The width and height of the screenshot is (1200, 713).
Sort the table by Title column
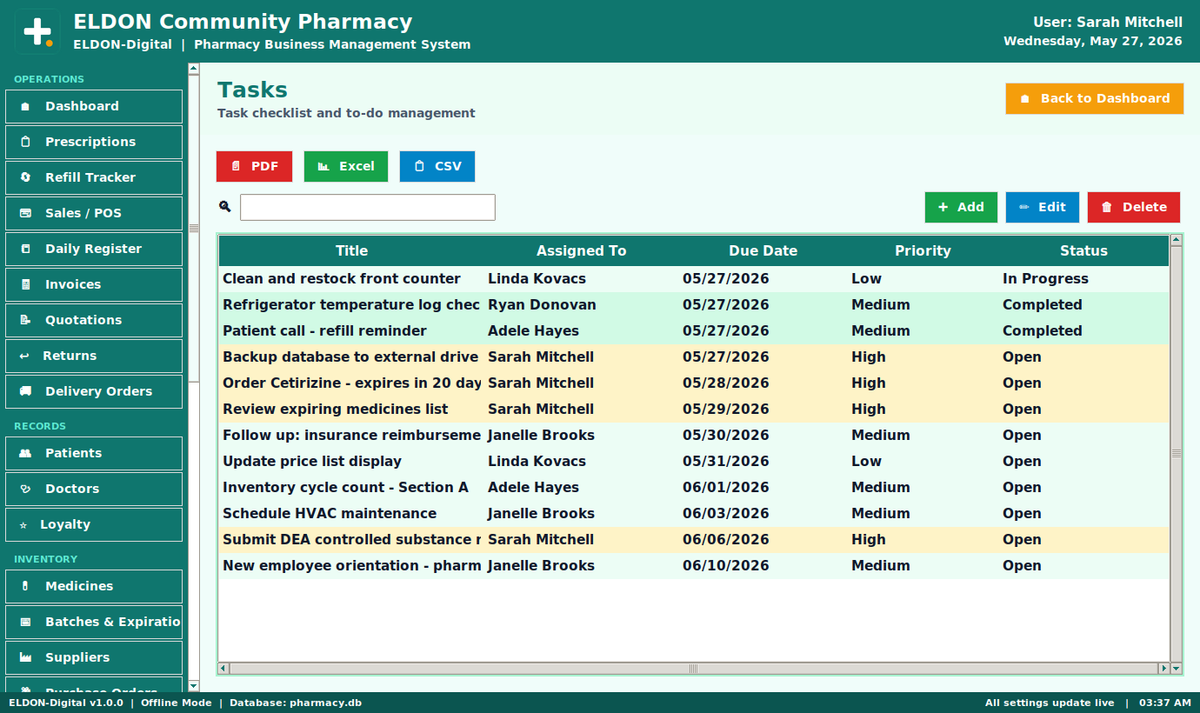click(351, 251)
